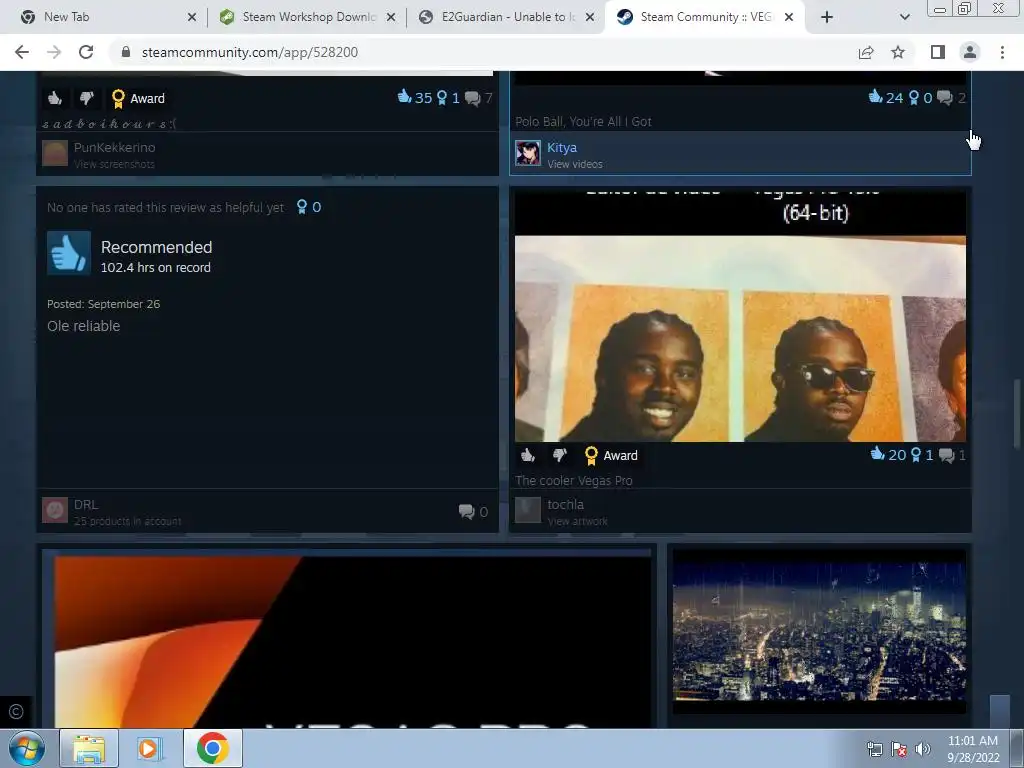Thumbs down tochla's Vegas Pro artwork
Viewport: 1024px width, 768px height.
[x=559, y=455]
